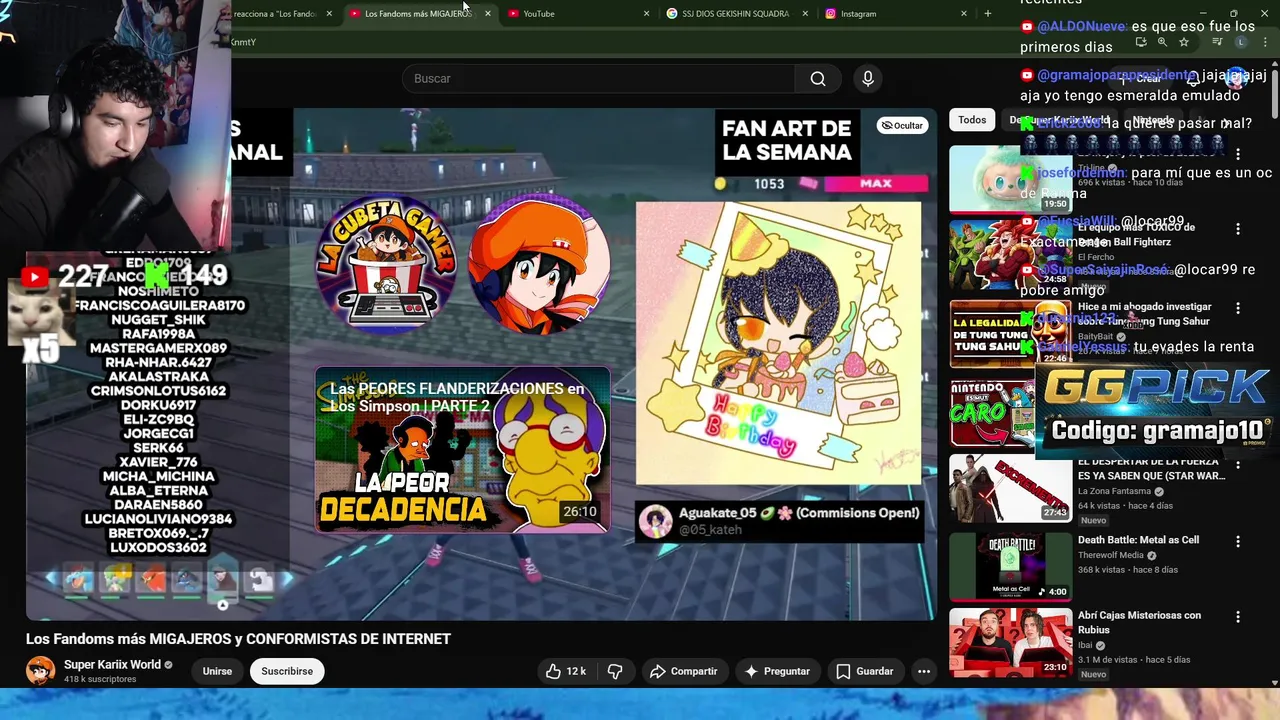1280x720 pixels.
Task: Switch to the SSJ DIOS GEKISHIN SQUADRA tab
Action: click(x=735, y=14)
